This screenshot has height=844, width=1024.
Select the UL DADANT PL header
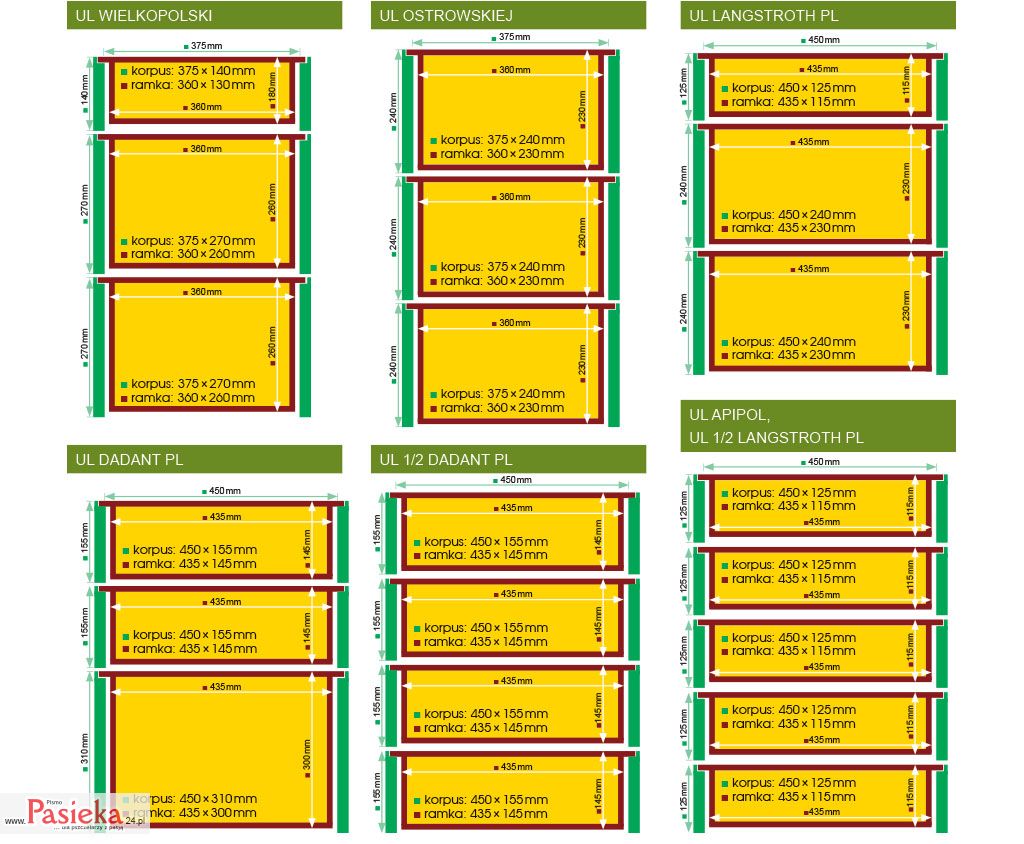pyautogui.click(x=204, y=459)
